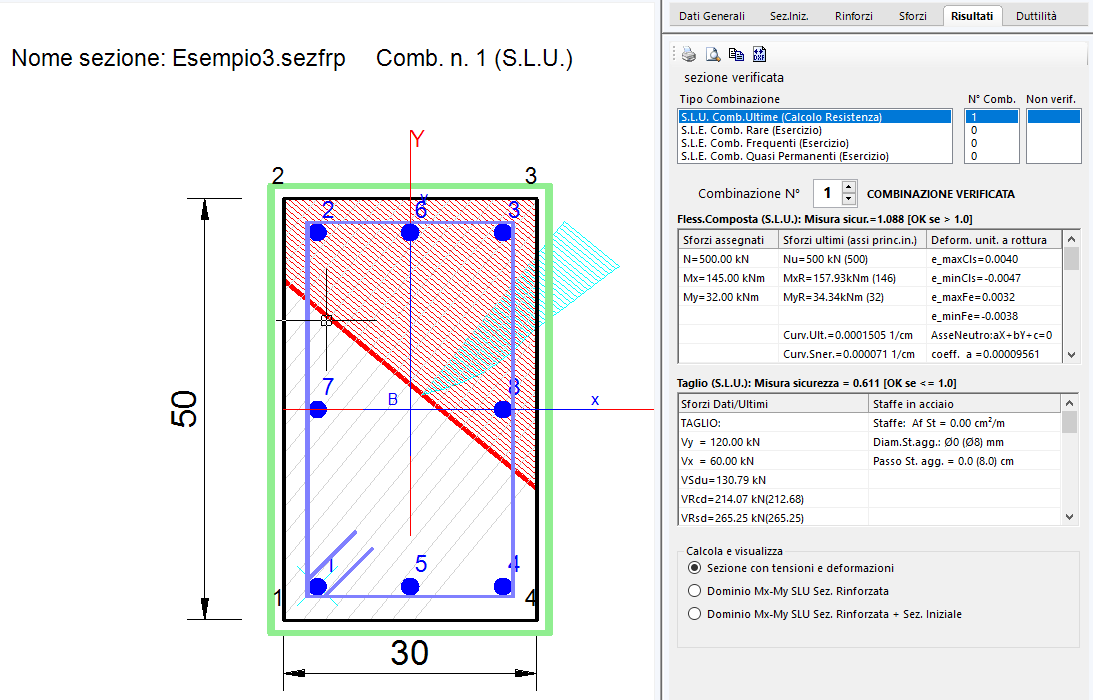This screenshot has width=1093, height=700.
Task: Click the highlighted Non verif. list entry
Action: click(x=1053, y=117)
